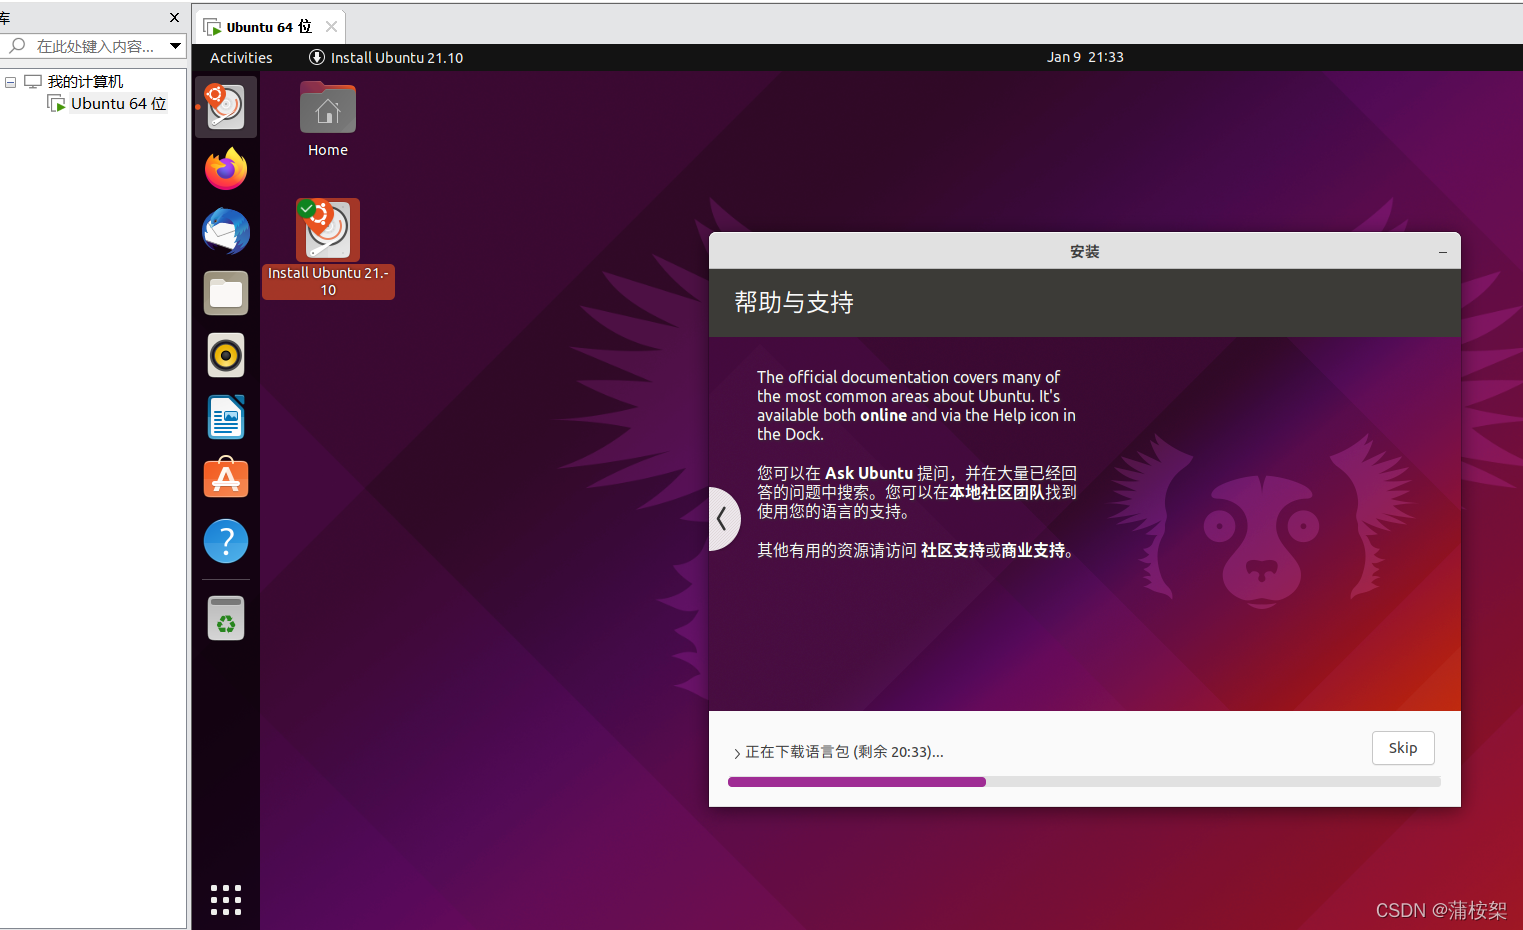This screenshot has width=1523, height=930.
Task: Launch Firefox from the dock
Action: (x=226, y=169)
